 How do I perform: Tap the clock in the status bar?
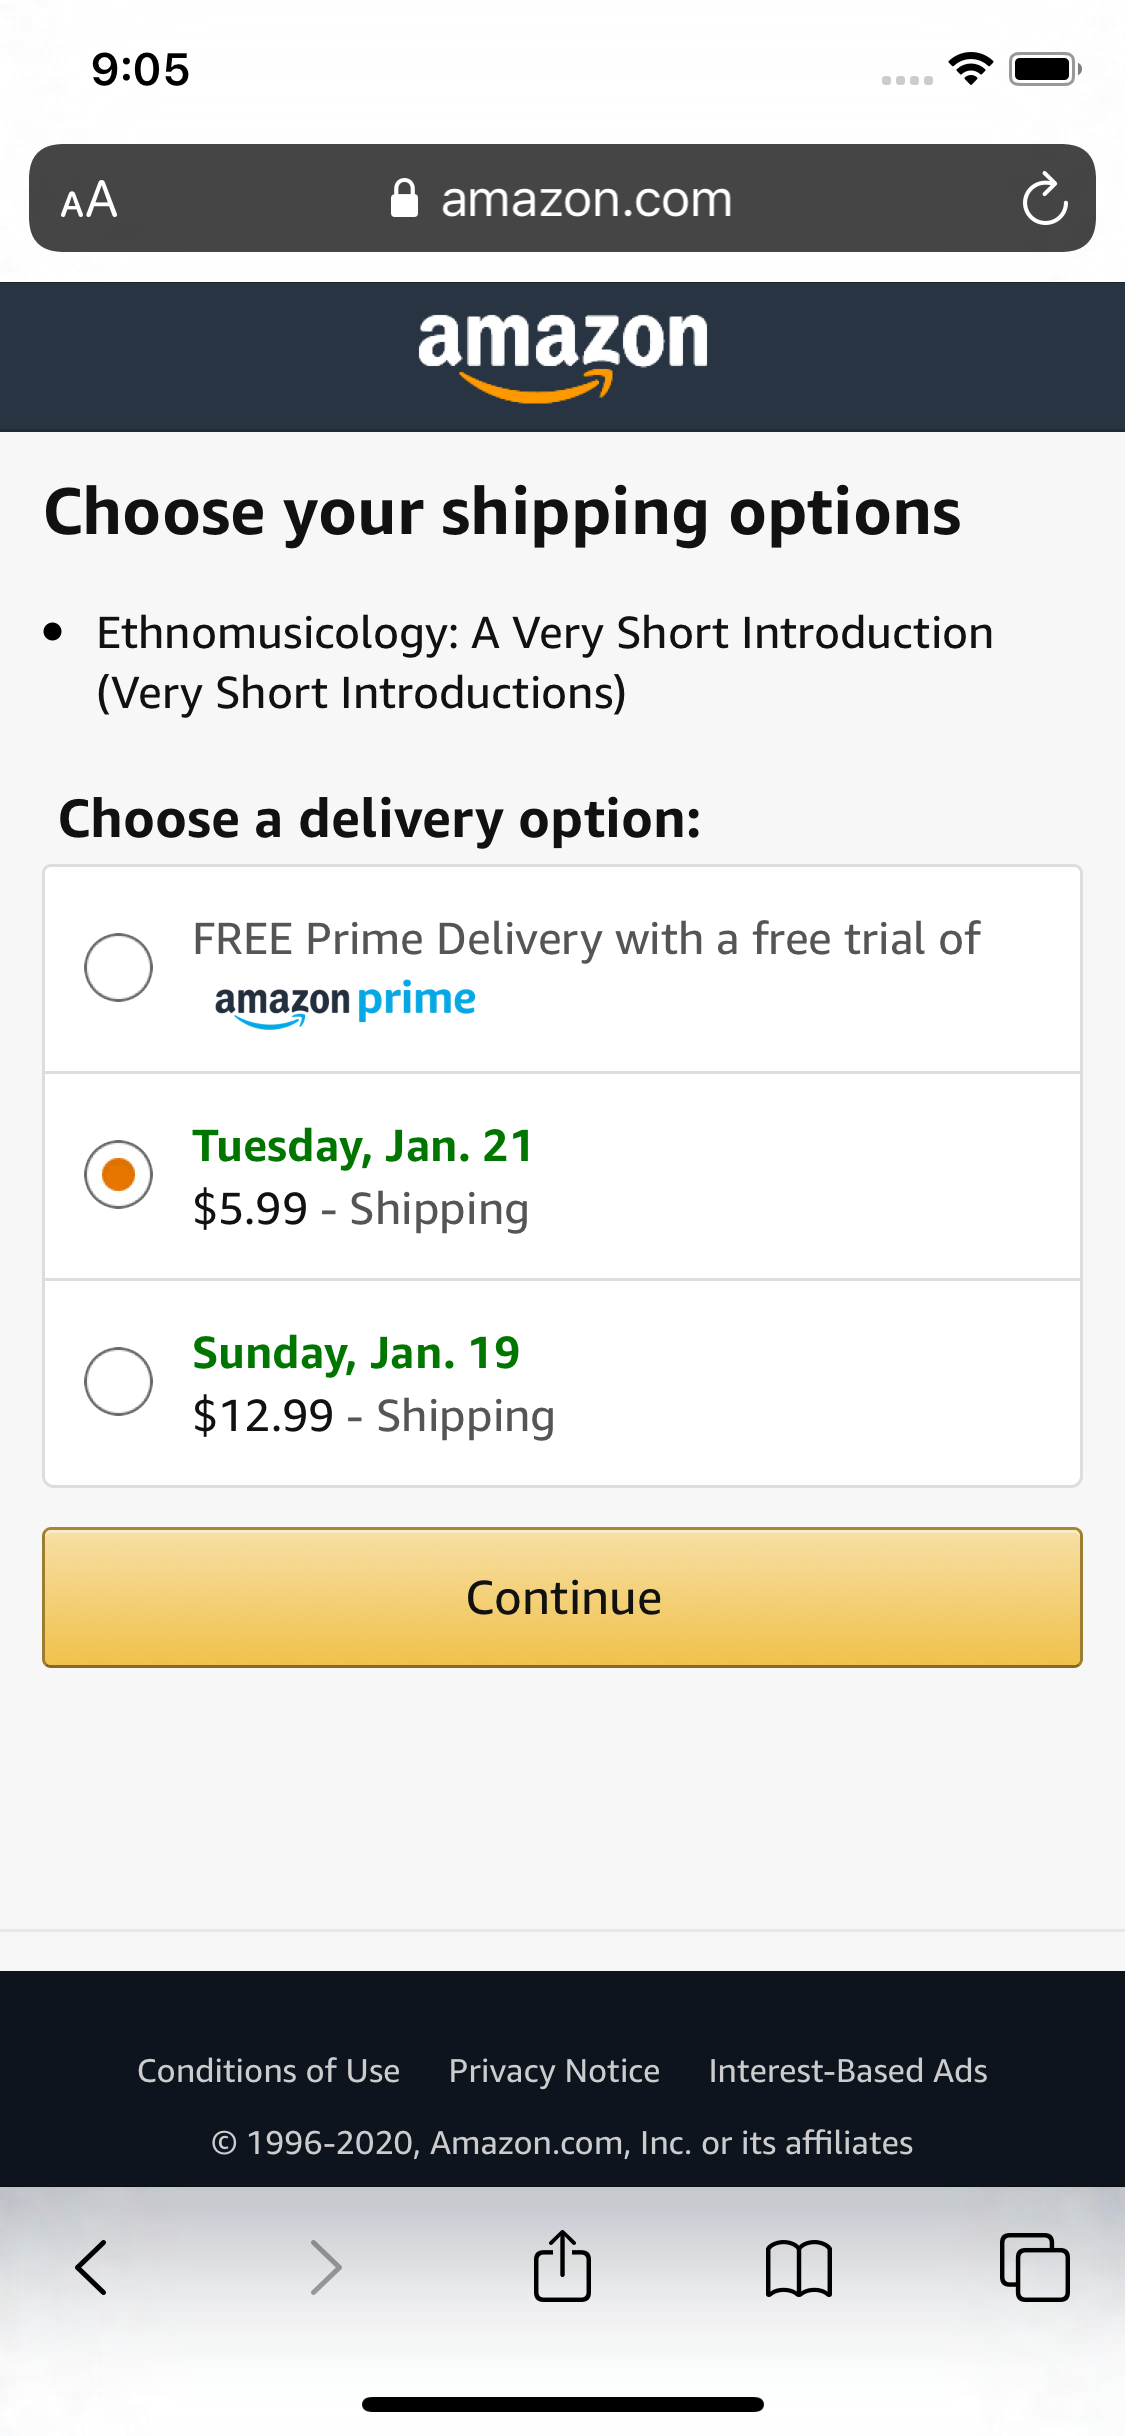(x=138, y=68)
